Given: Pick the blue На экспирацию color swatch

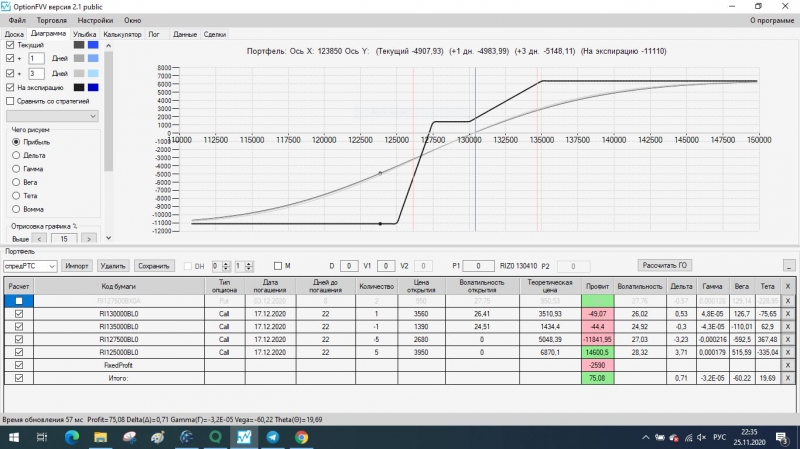Looking at the screenshot, I should 93,87.
